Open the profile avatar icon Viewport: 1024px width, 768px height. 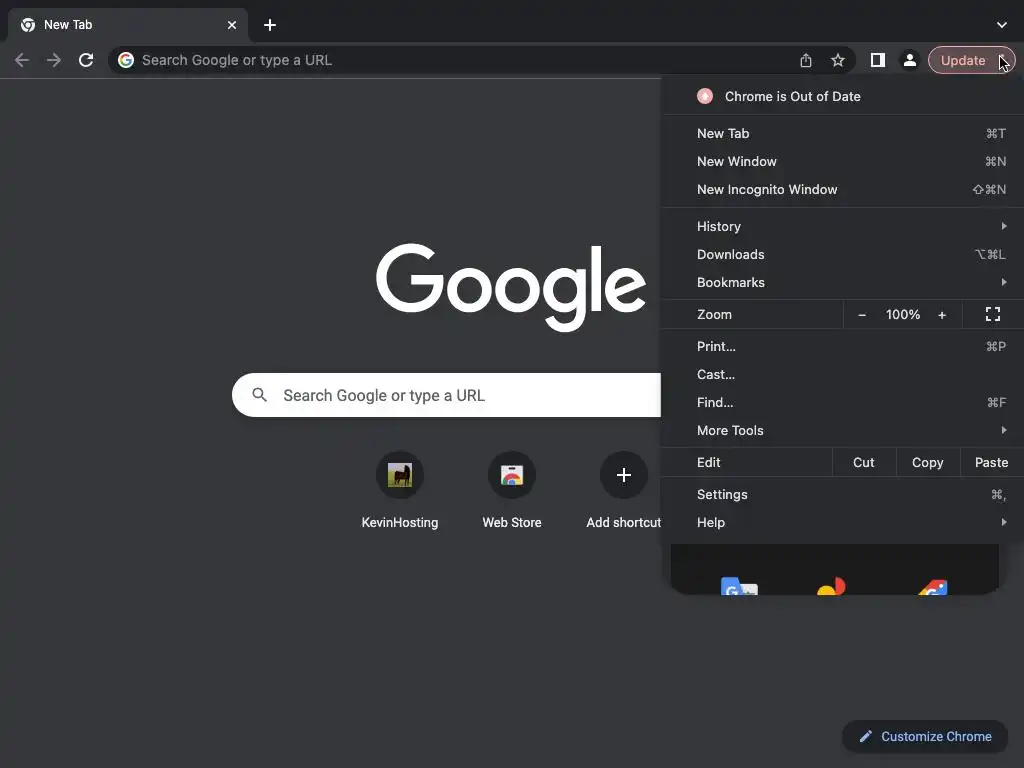pyautogui.click(x=909, y=60)
